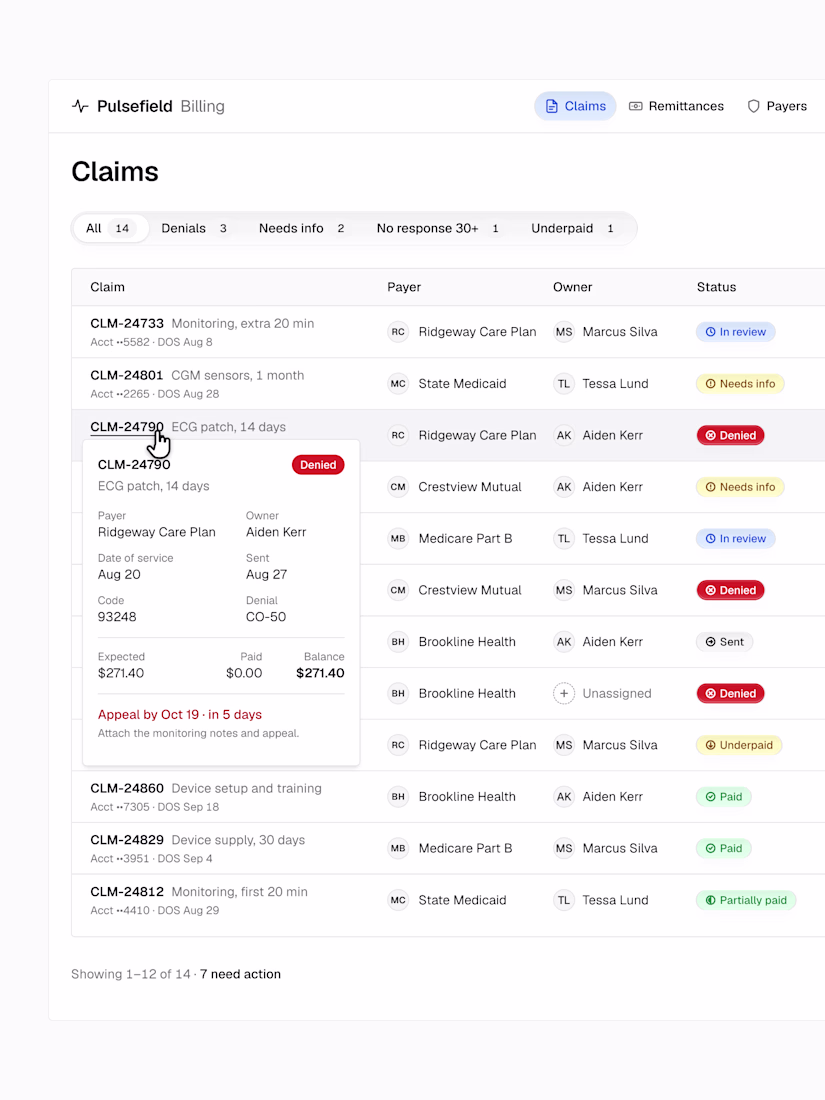
Task: Click the TL owner avatar in the CLM-24801 row
Action: point(564,384)
